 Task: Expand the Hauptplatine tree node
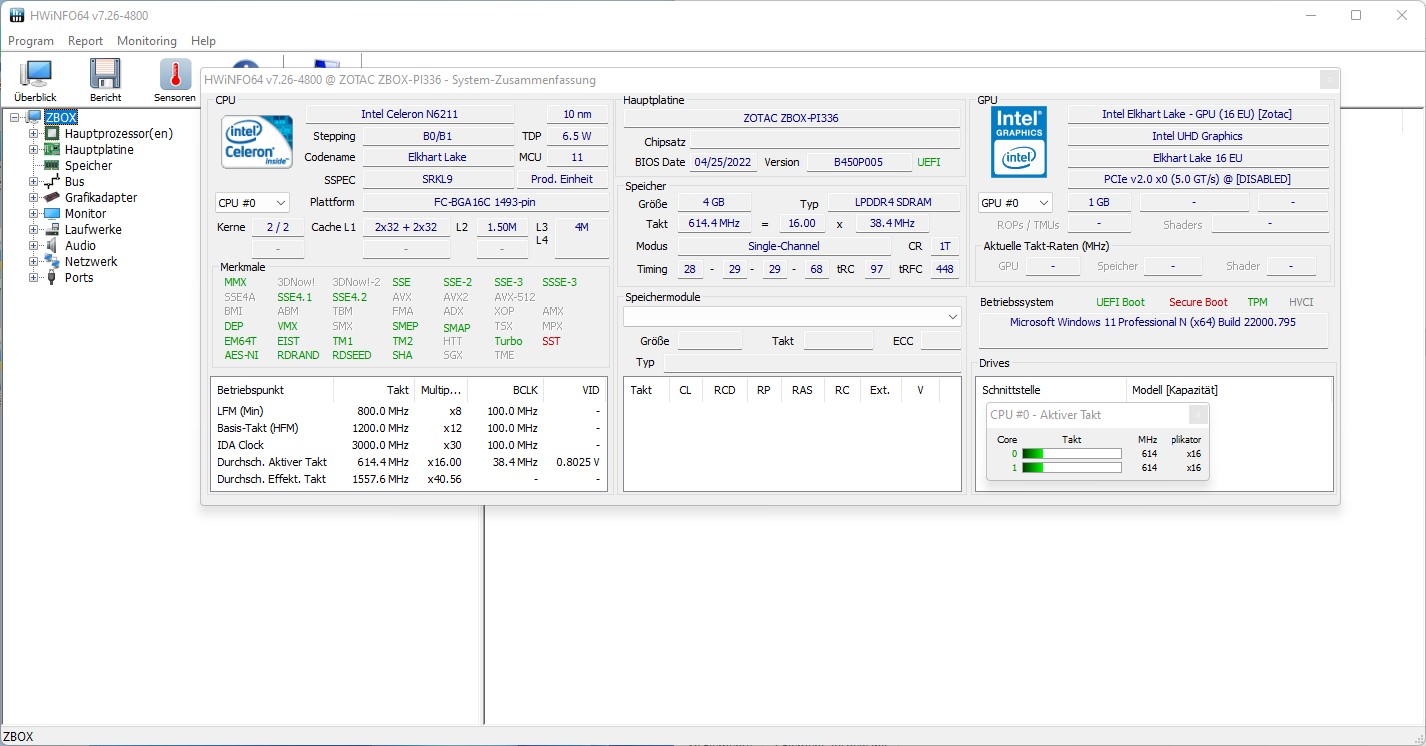pos(34,150)
